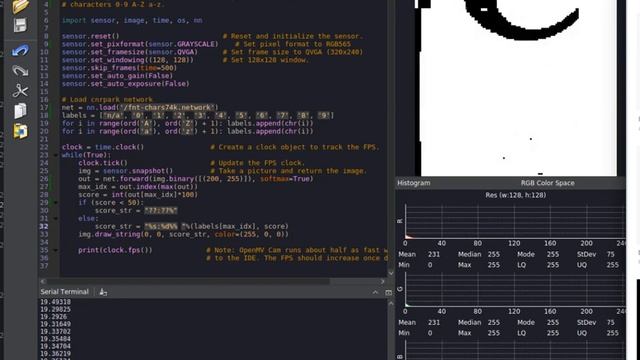Open the RGB Color Space dropdown
This screenshot has width=640, height=360.
[547, 183]
